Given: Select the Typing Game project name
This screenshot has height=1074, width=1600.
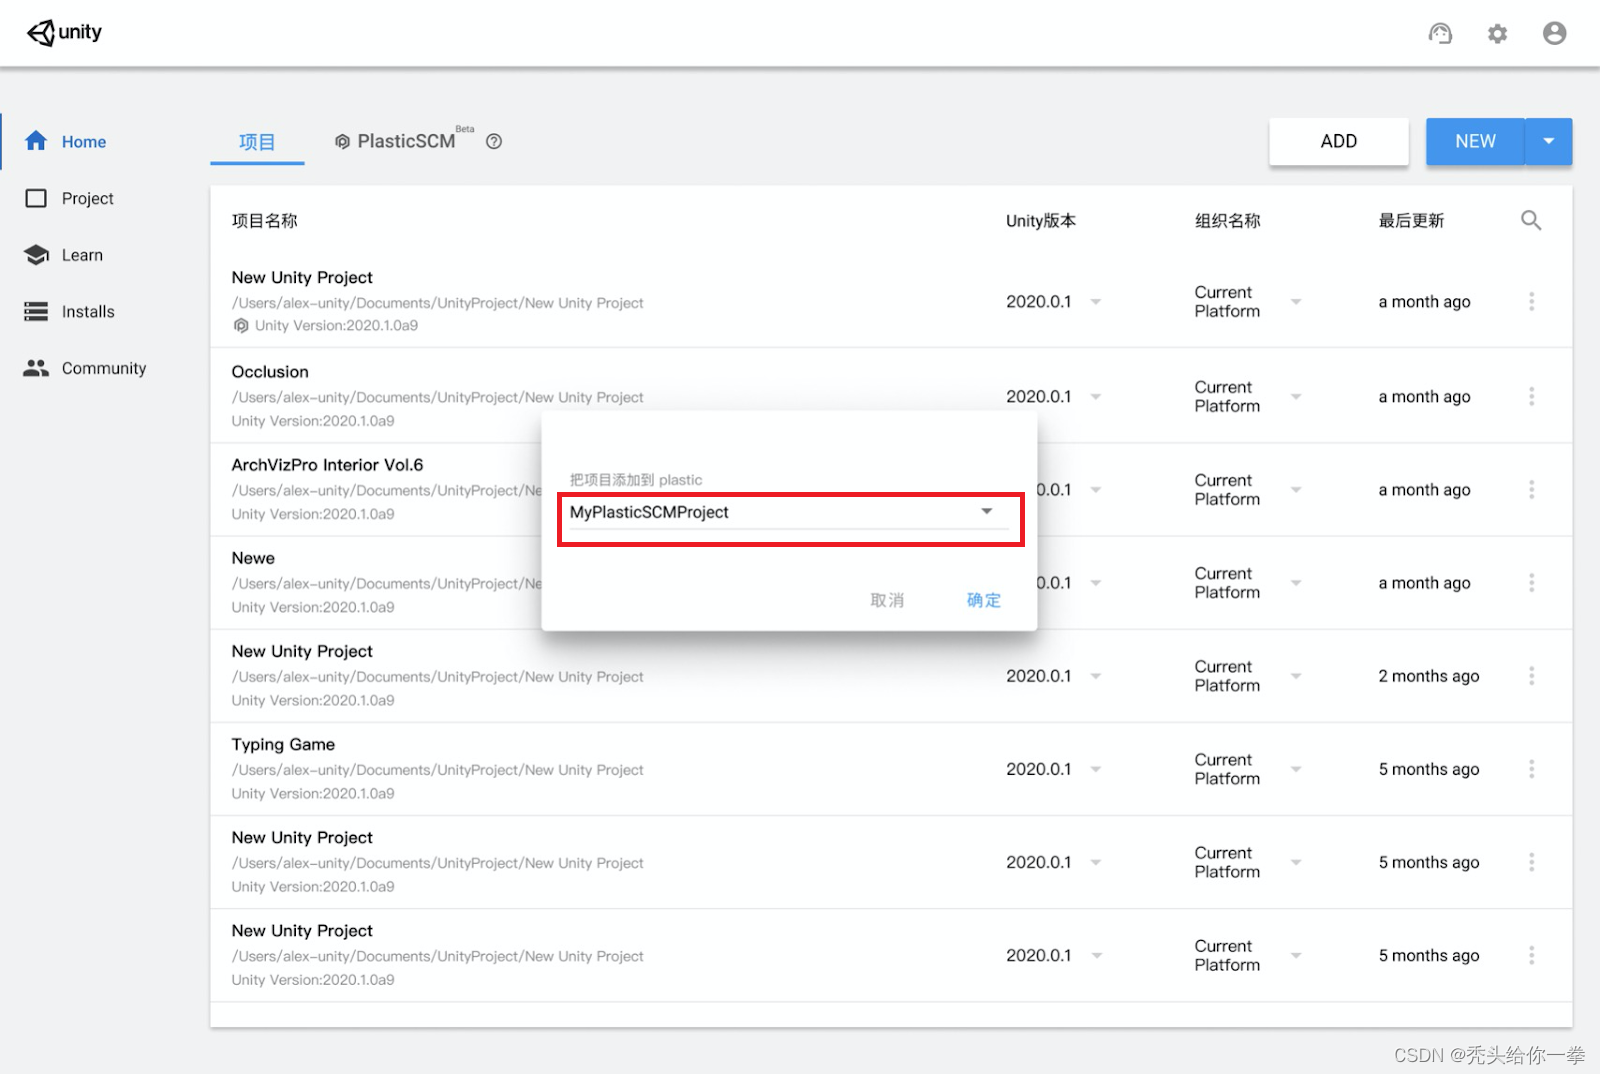Looking at the screenshot, I should [x=283, y=744].
